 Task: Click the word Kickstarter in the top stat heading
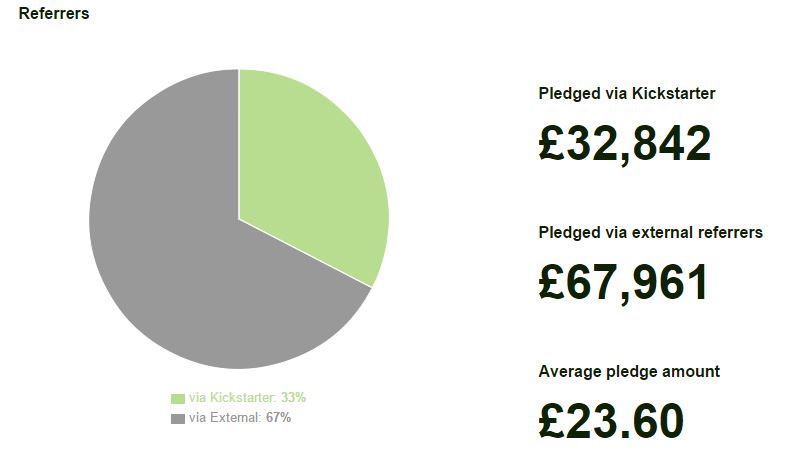tap(673, 93)
